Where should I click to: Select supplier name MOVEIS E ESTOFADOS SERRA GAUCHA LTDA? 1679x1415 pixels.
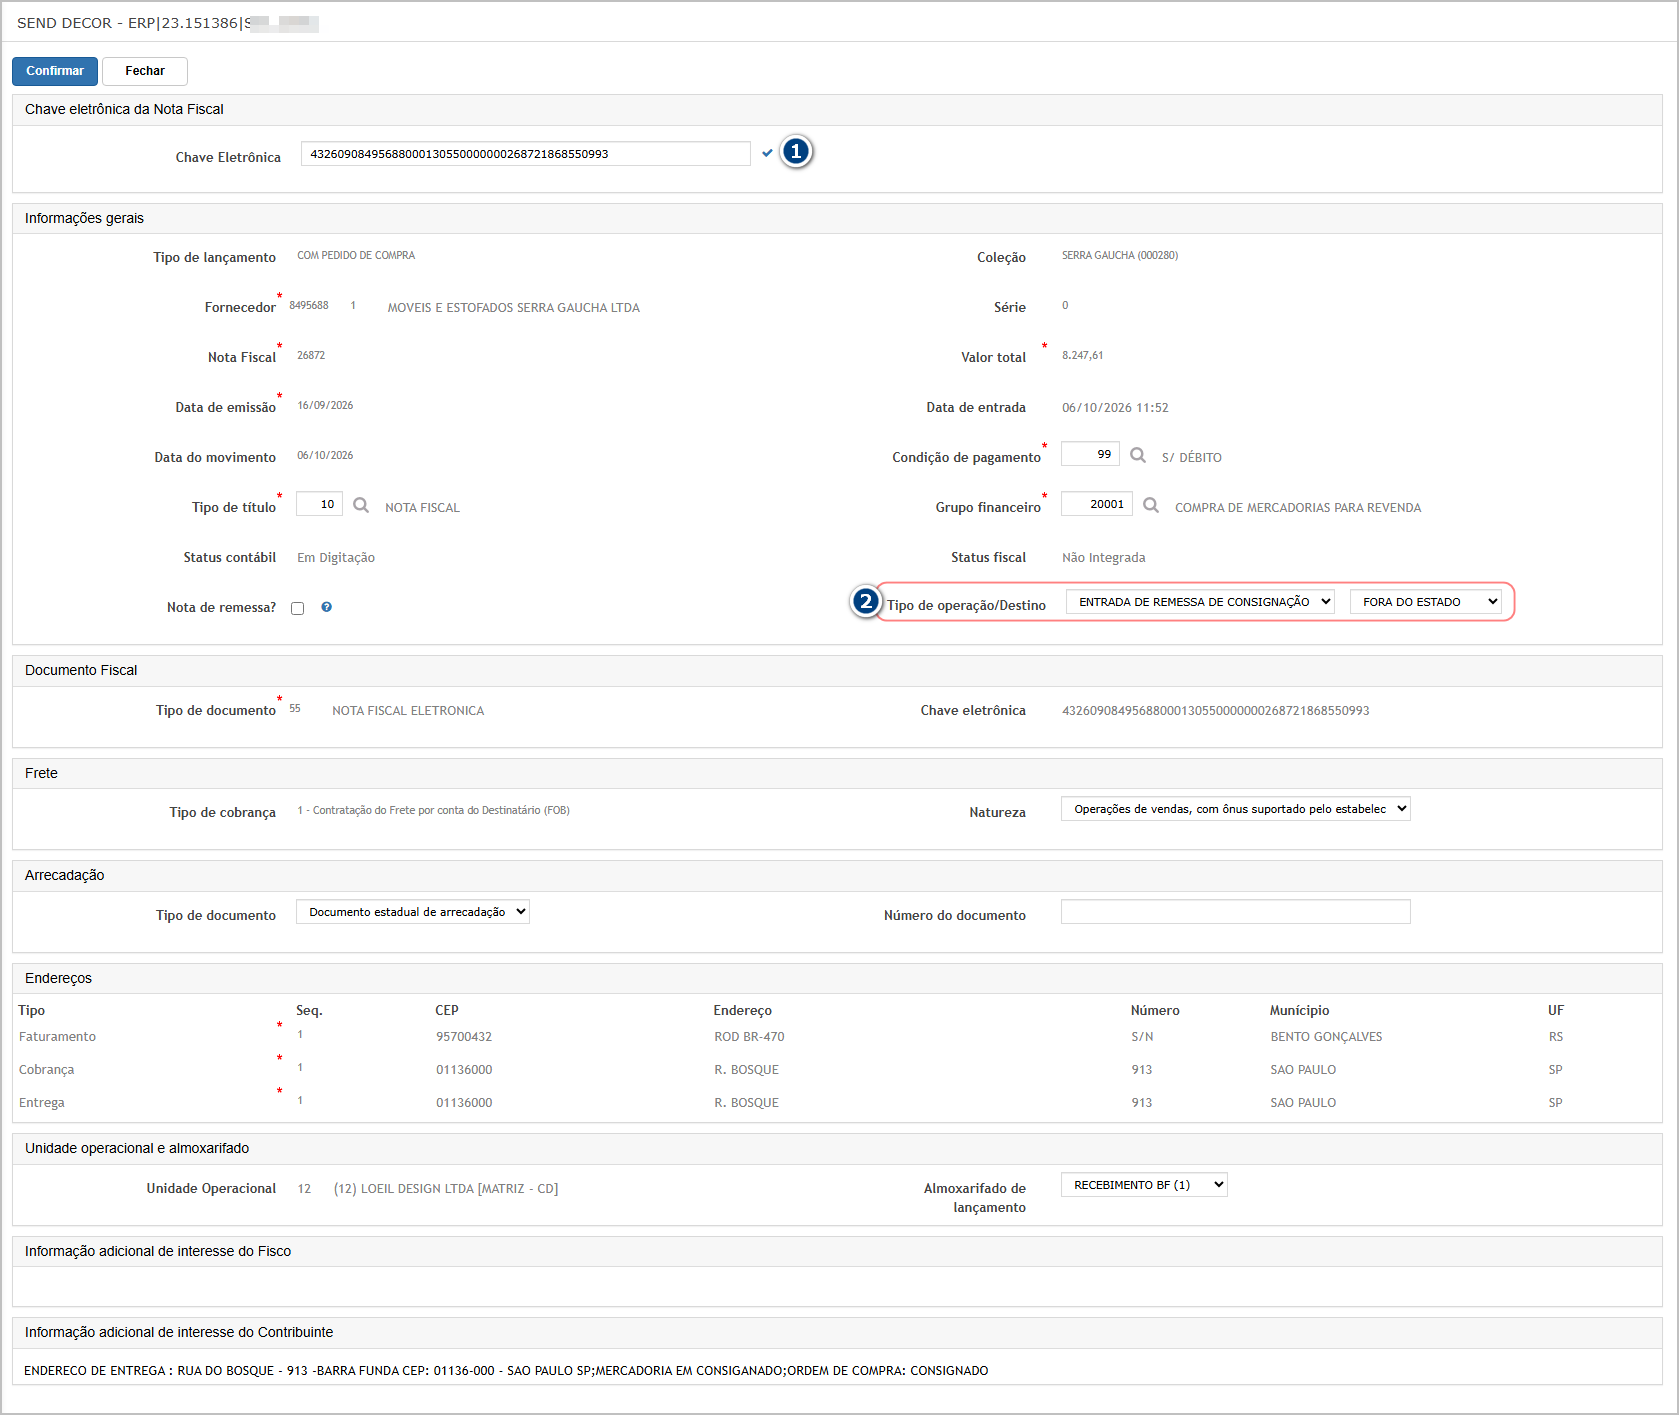[x=514, y=308]
